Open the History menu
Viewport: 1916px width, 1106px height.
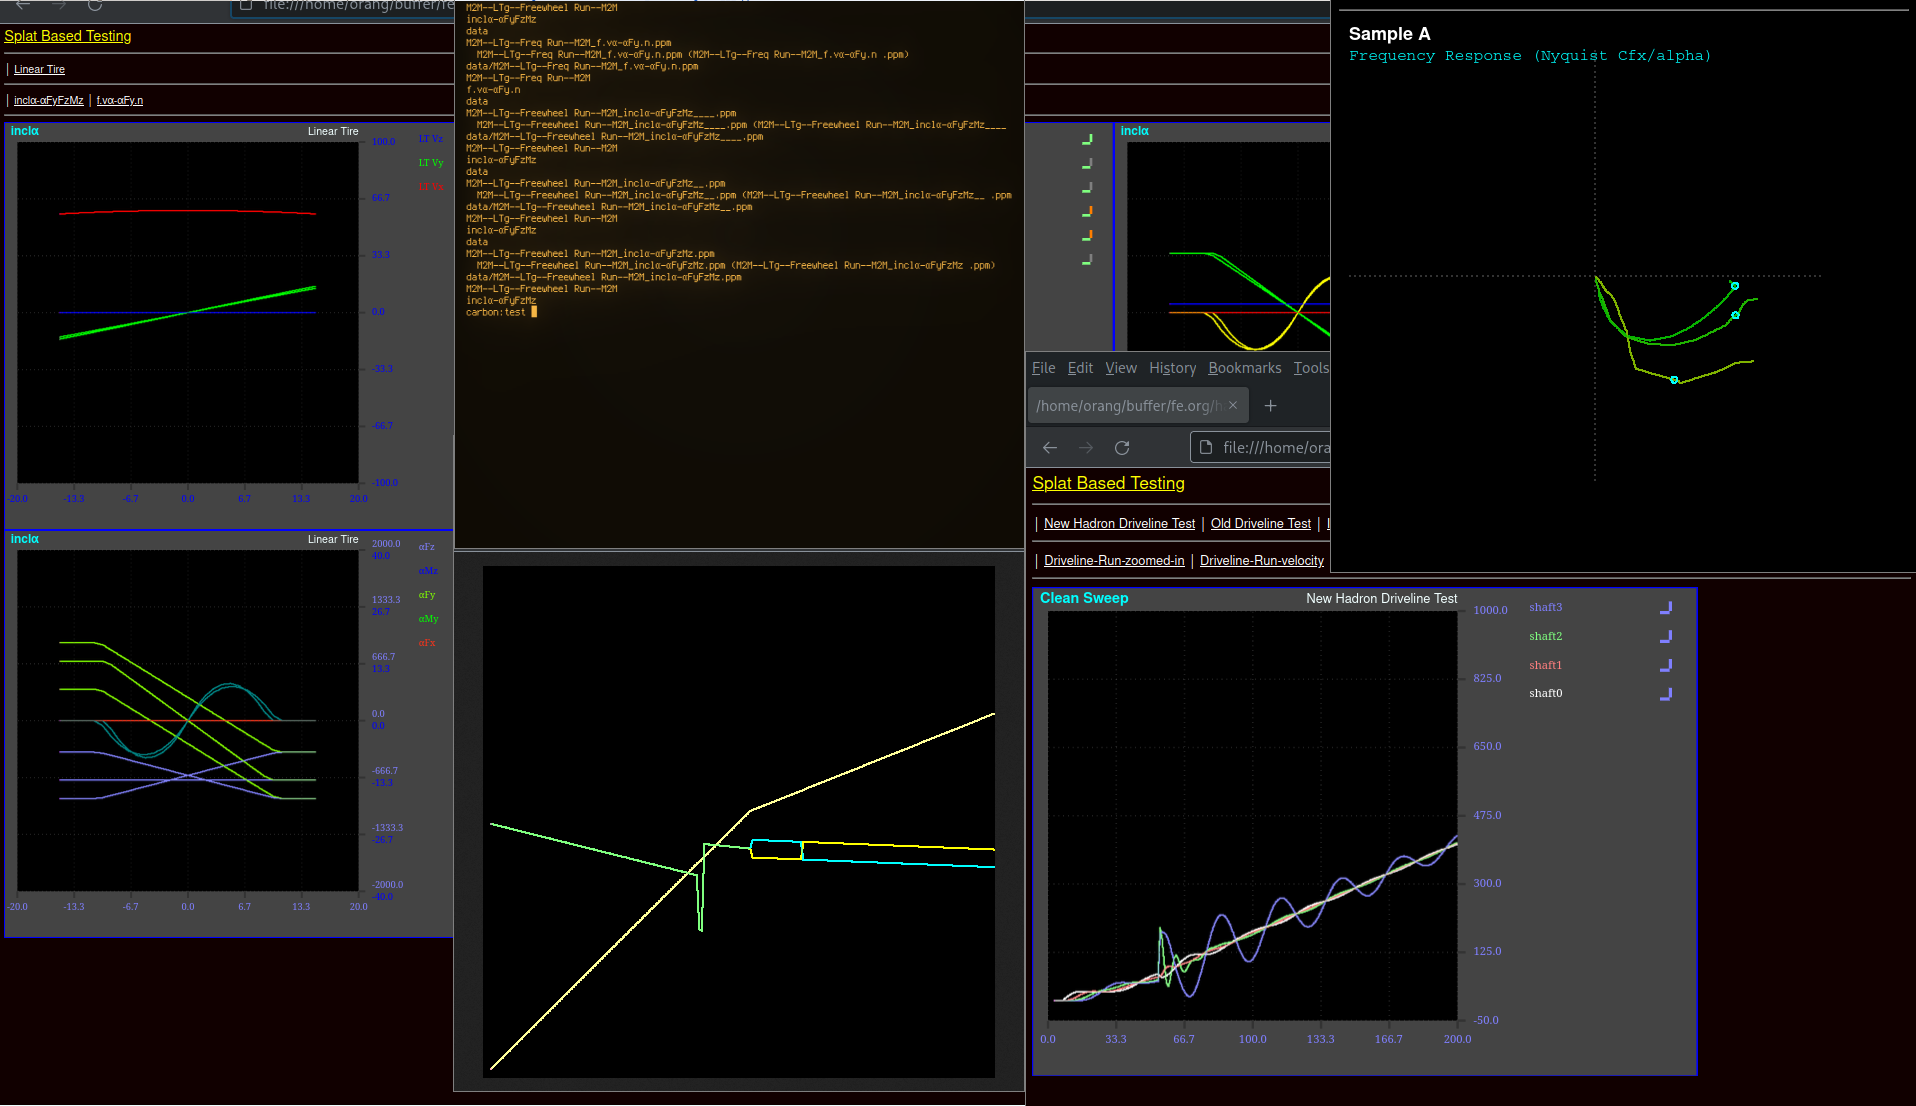(x=1173, y=368)
